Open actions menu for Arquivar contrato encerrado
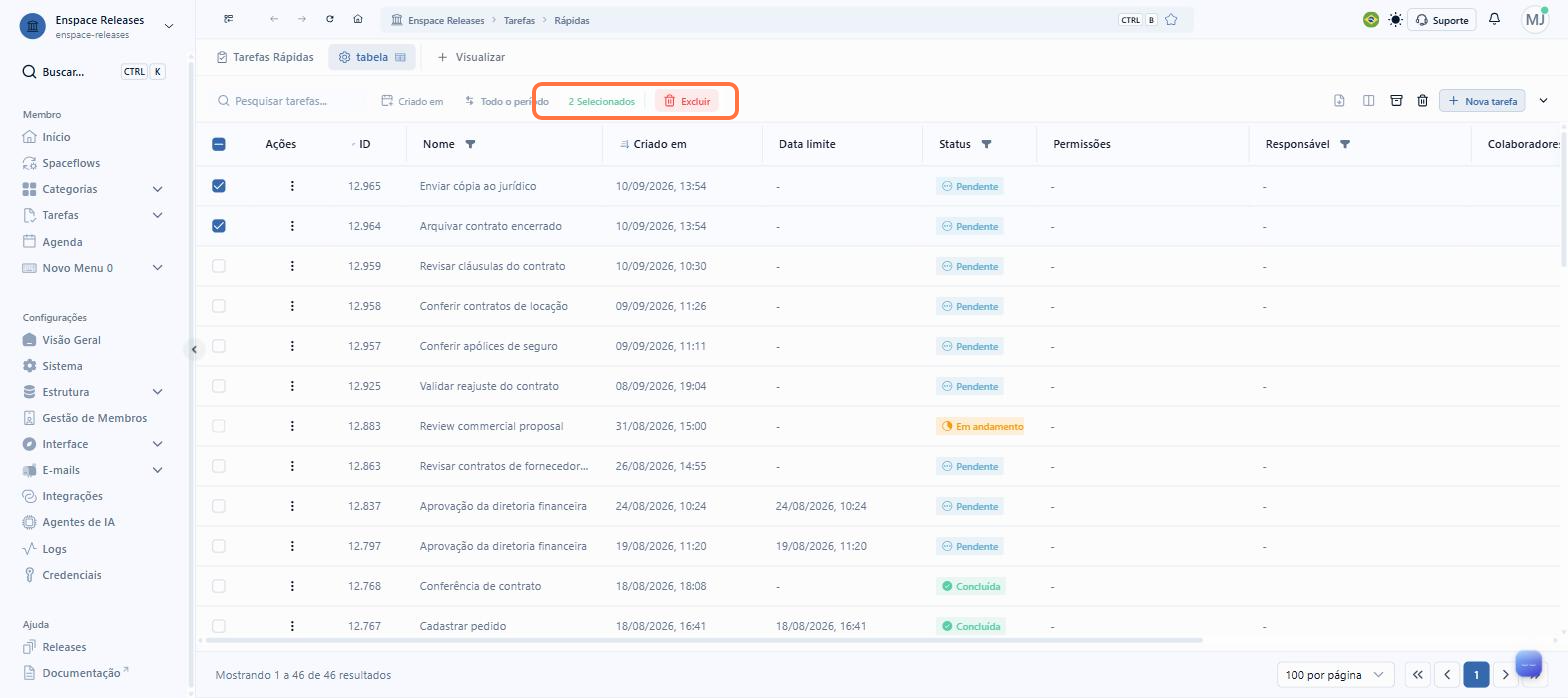 click(292, 226)
